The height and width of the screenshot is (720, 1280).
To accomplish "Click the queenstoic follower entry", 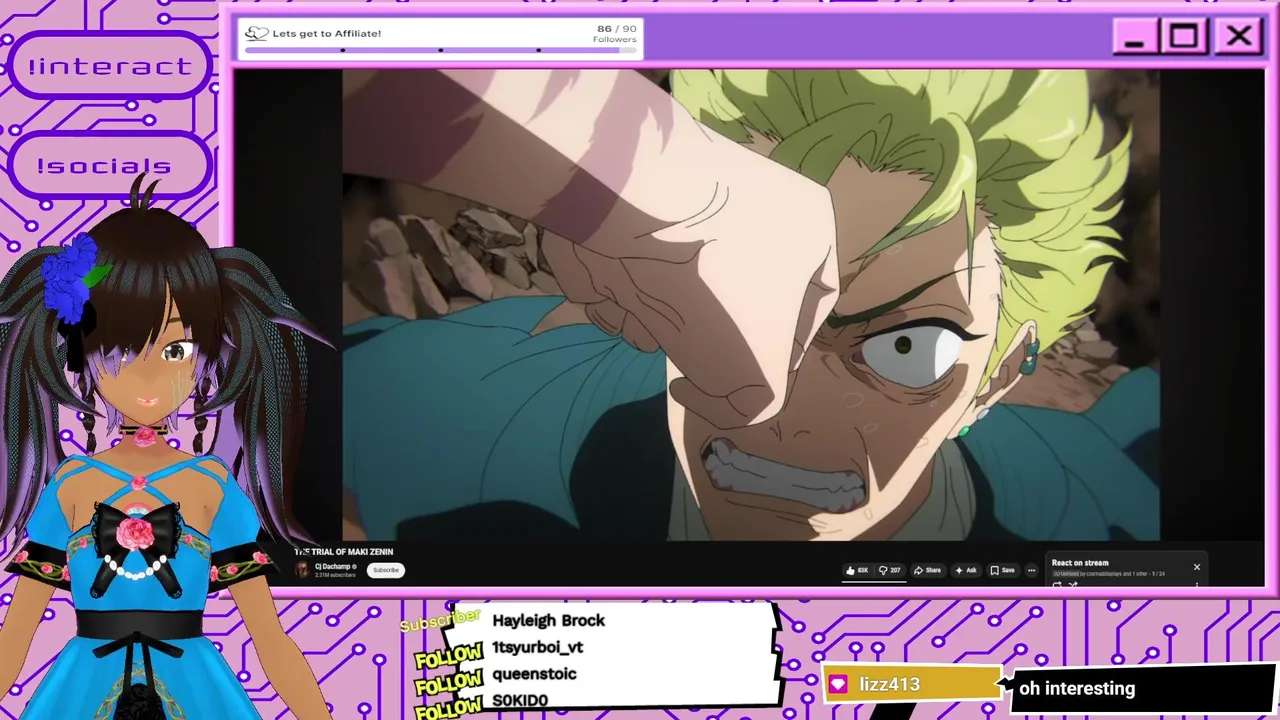I will [534, 674].
